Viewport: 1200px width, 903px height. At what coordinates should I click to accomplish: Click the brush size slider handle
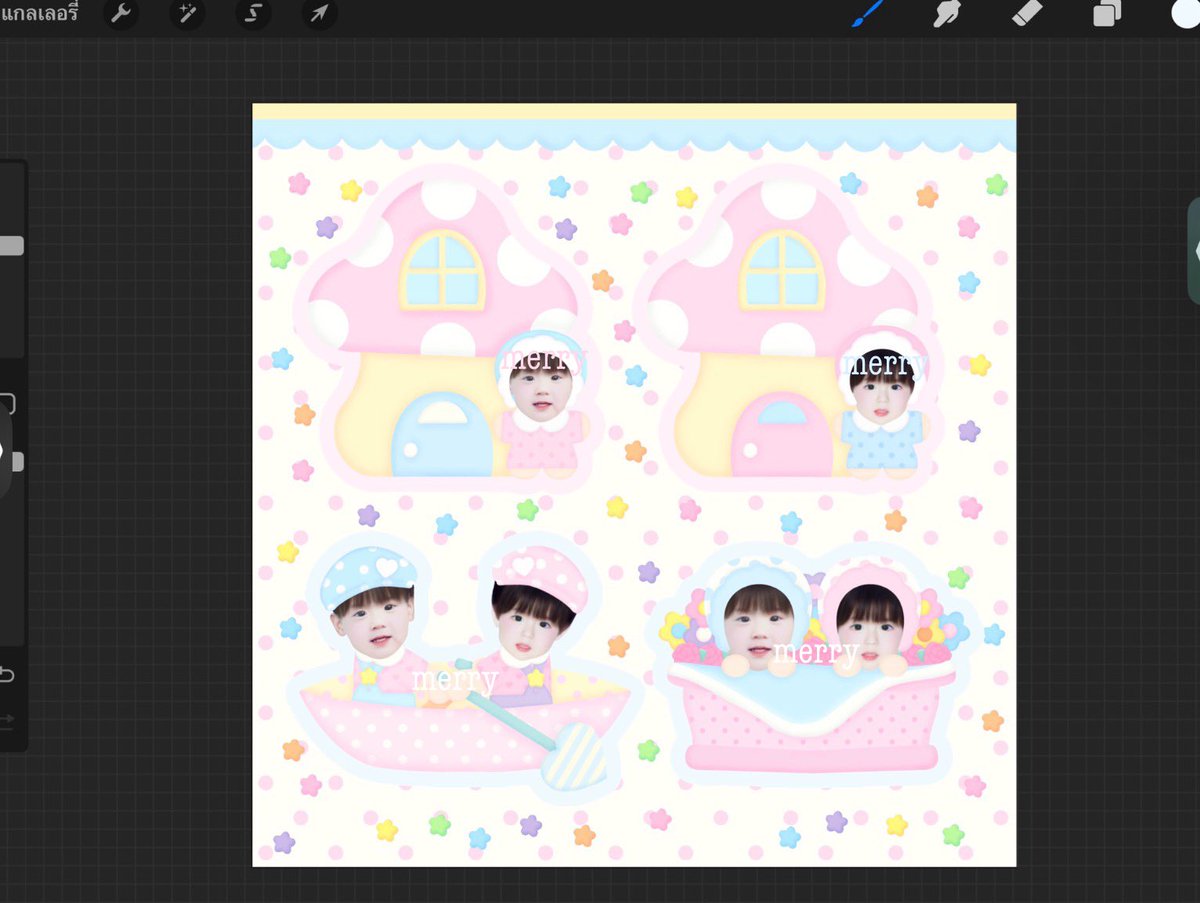point(11,246)
